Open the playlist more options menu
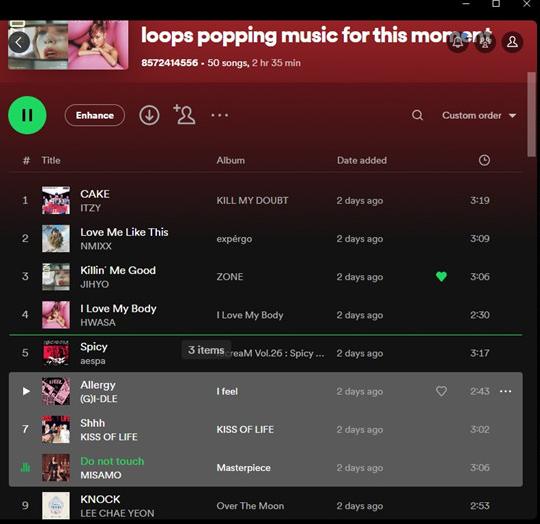540x524 pixels. point(220,115)
